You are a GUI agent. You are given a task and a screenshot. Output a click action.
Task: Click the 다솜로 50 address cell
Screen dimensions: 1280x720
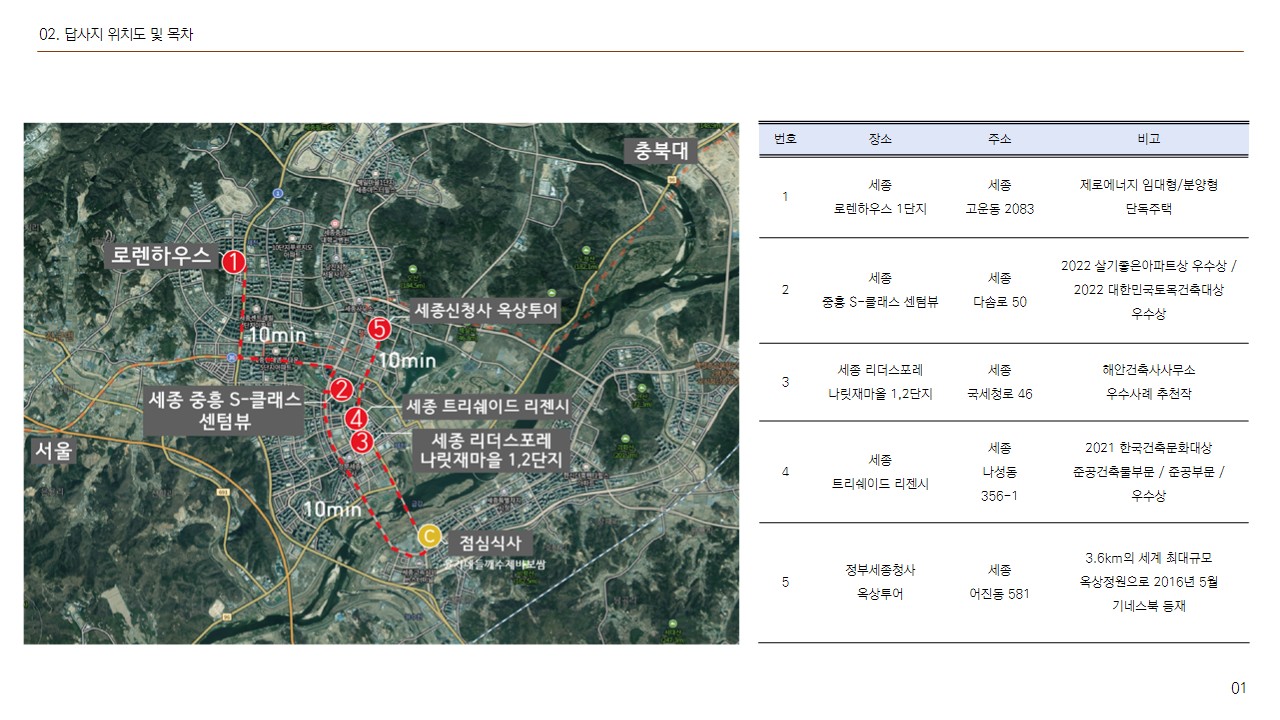click(x=999, y=290)
